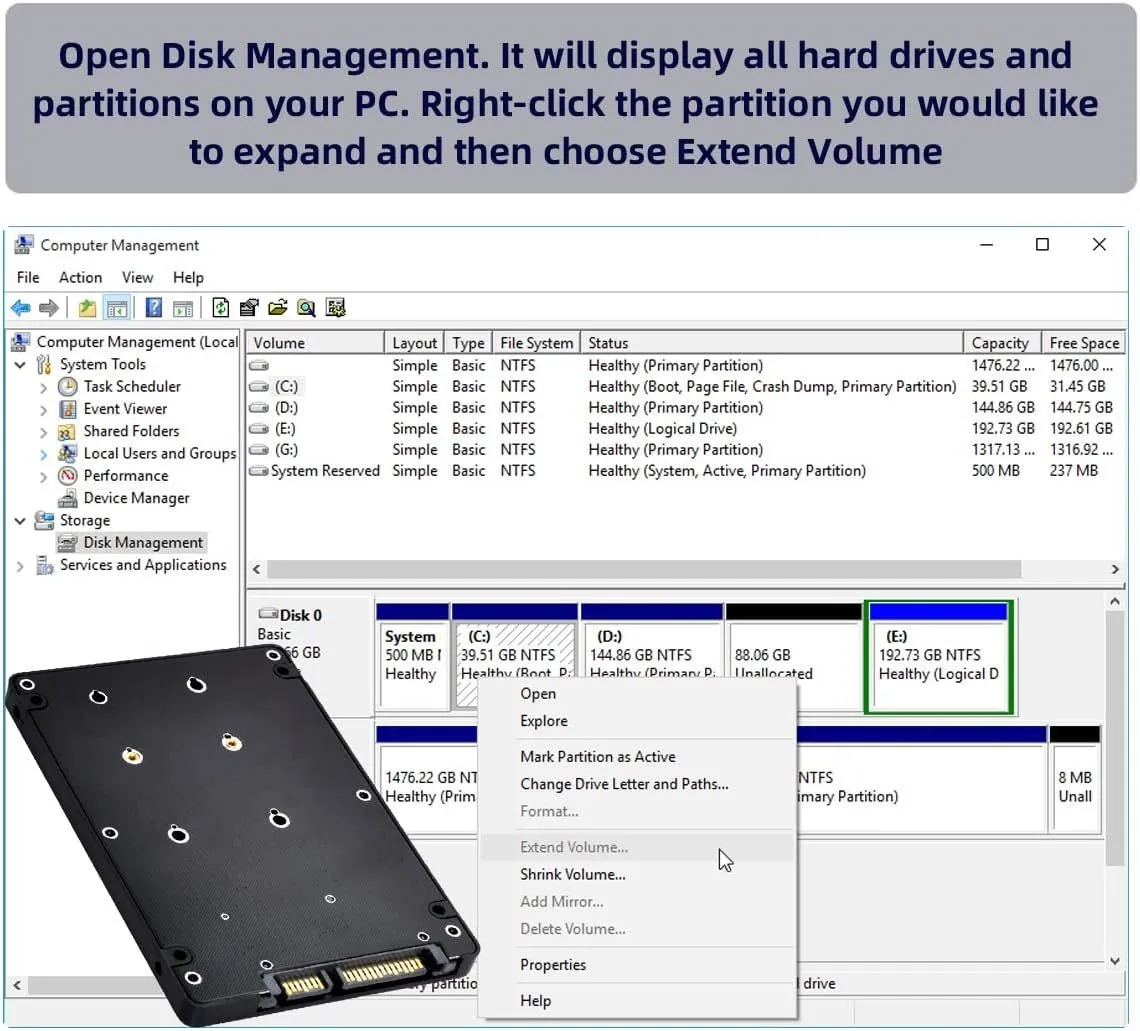The width and height of the screenshot is (1140, 1031).
Task: Select Properties in the context menu
Action: [552, 965]
